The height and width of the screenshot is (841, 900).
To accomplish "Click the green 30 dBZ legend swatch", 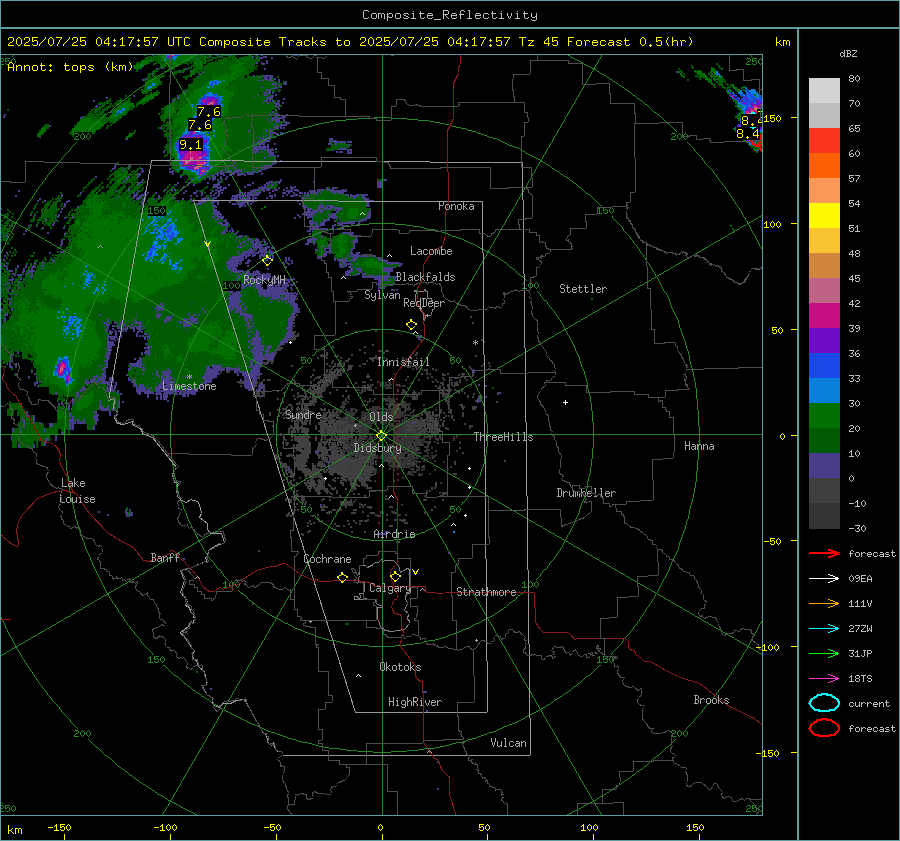I will [x=824, y=415].
